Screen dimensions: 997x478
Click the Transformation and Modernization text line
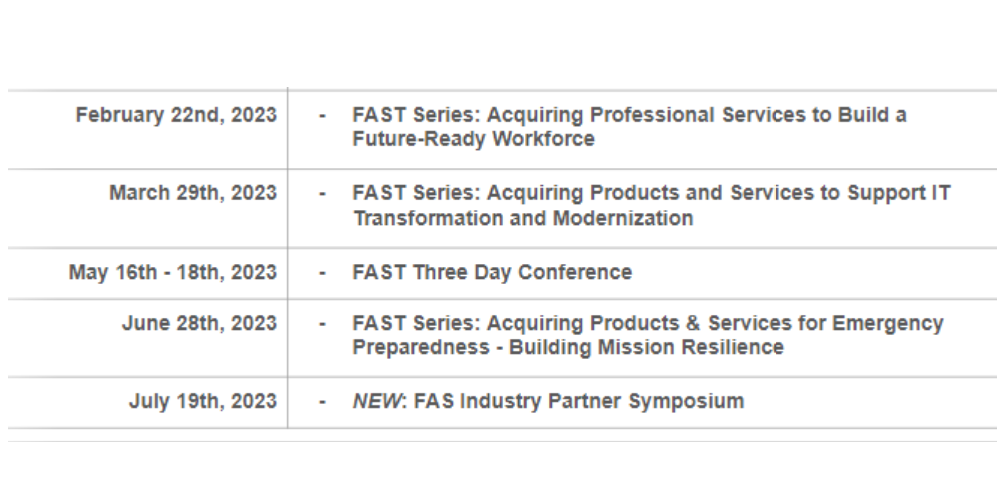pos(522,218)
